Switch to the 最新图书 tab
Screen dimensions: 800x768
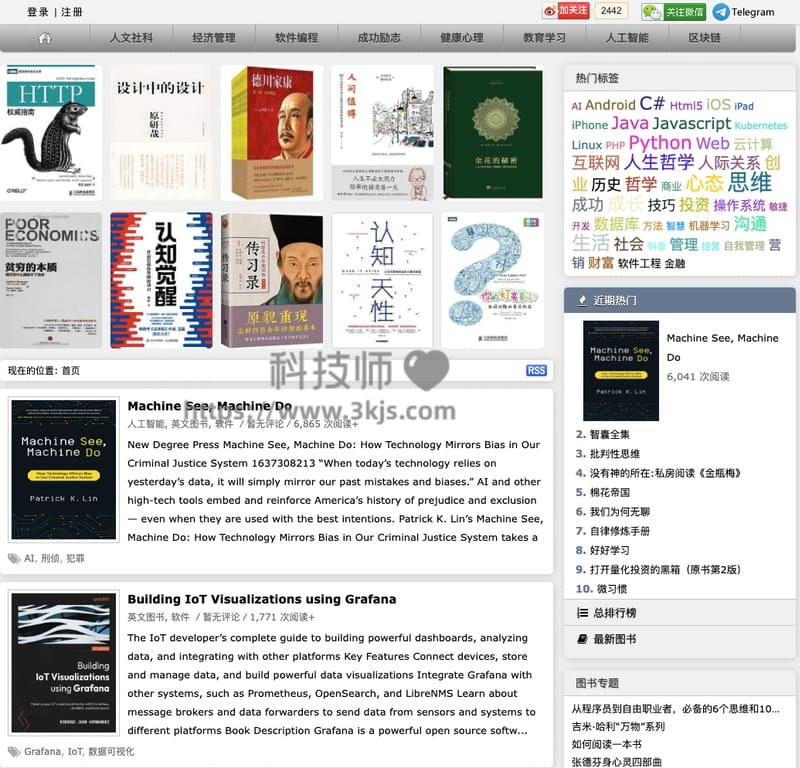[680, 639]
